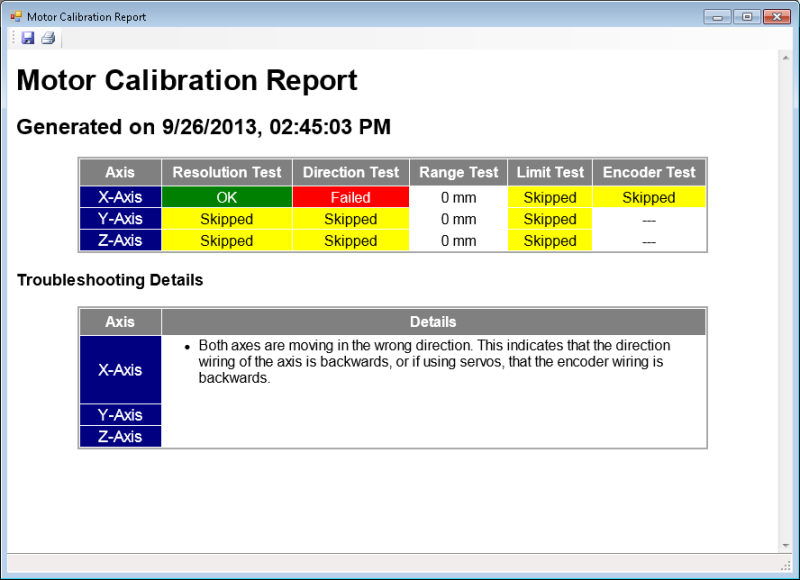The height and width of the screenshot is (580, 800).
Task: Click the Axis column header
Action: [119, 172]
